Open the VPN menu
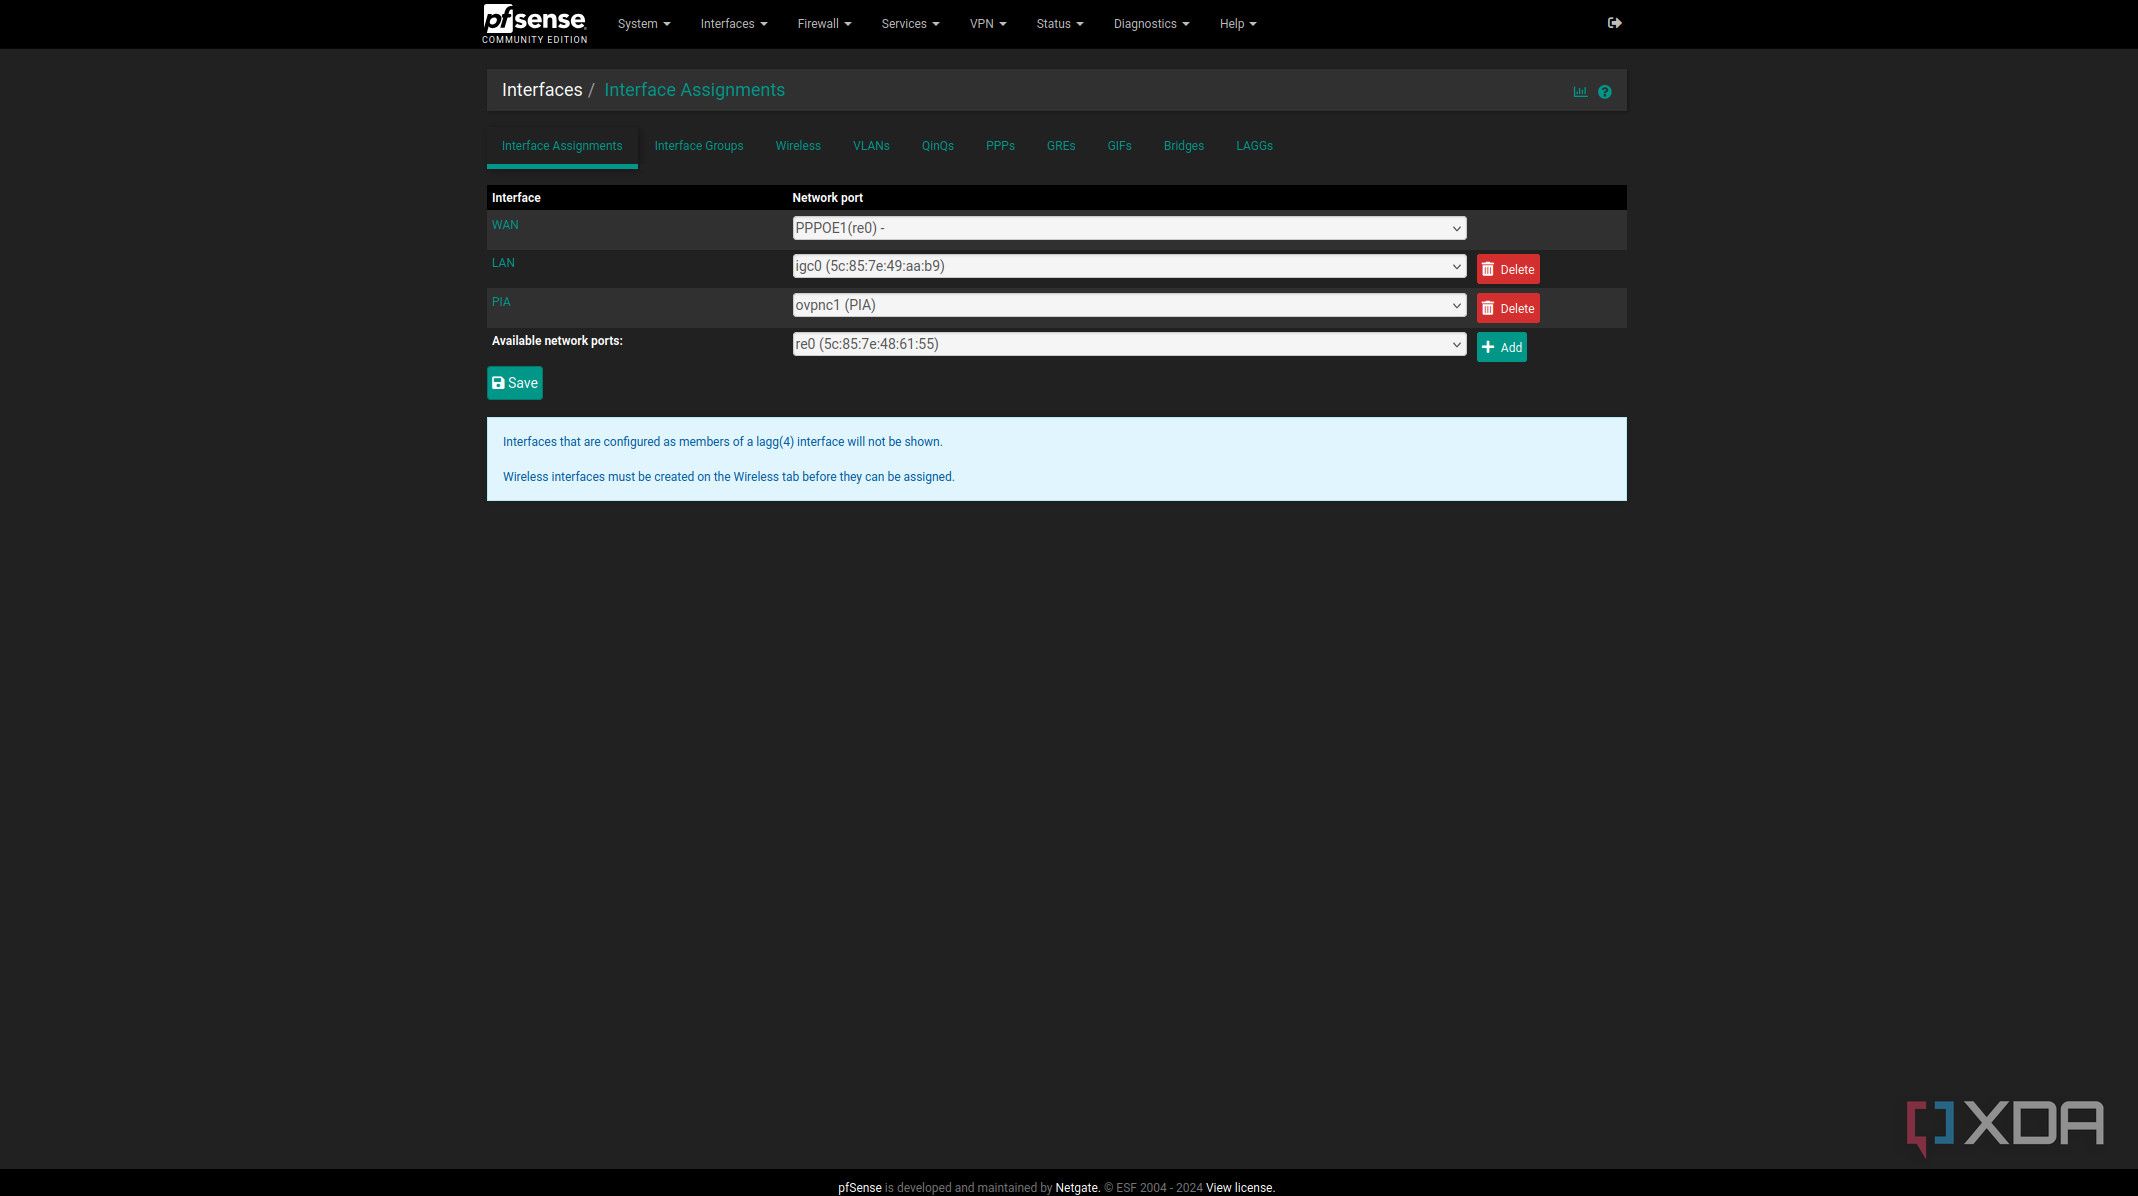 coord(986,23)
